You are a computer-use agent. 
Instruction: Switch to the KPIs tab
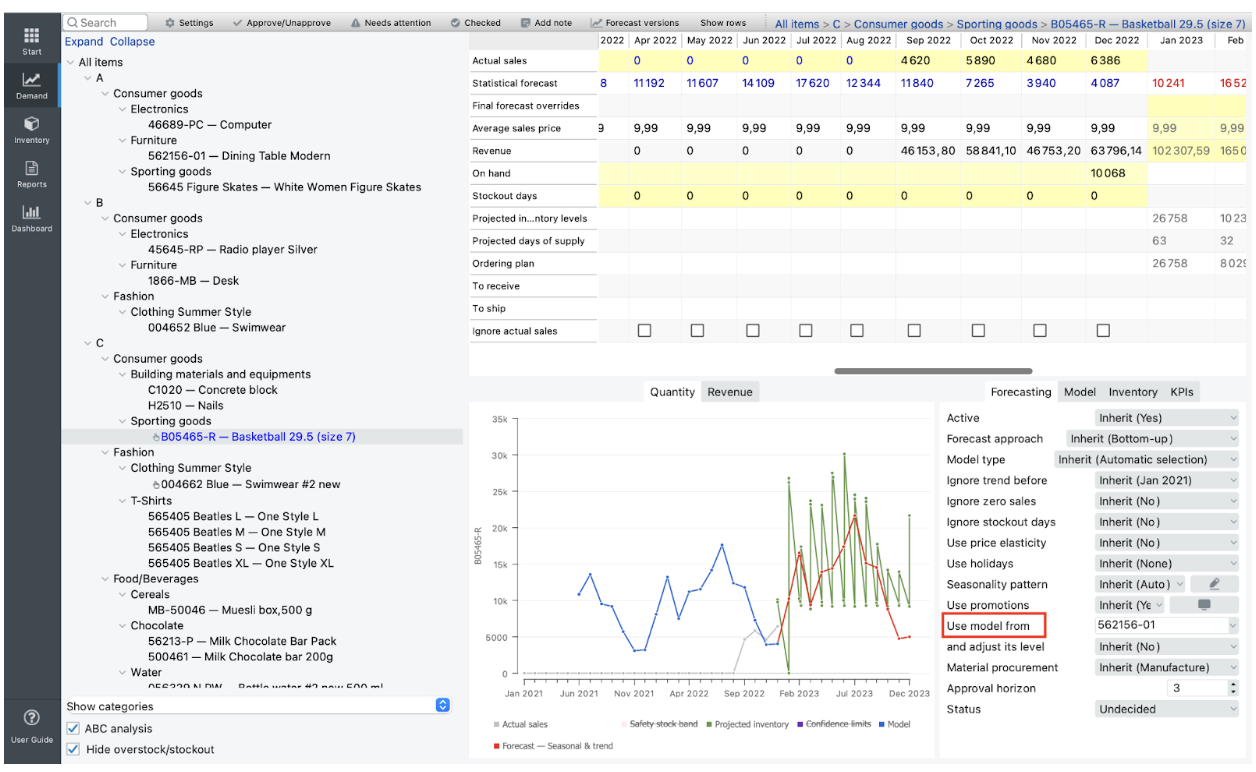point(1182,392)
